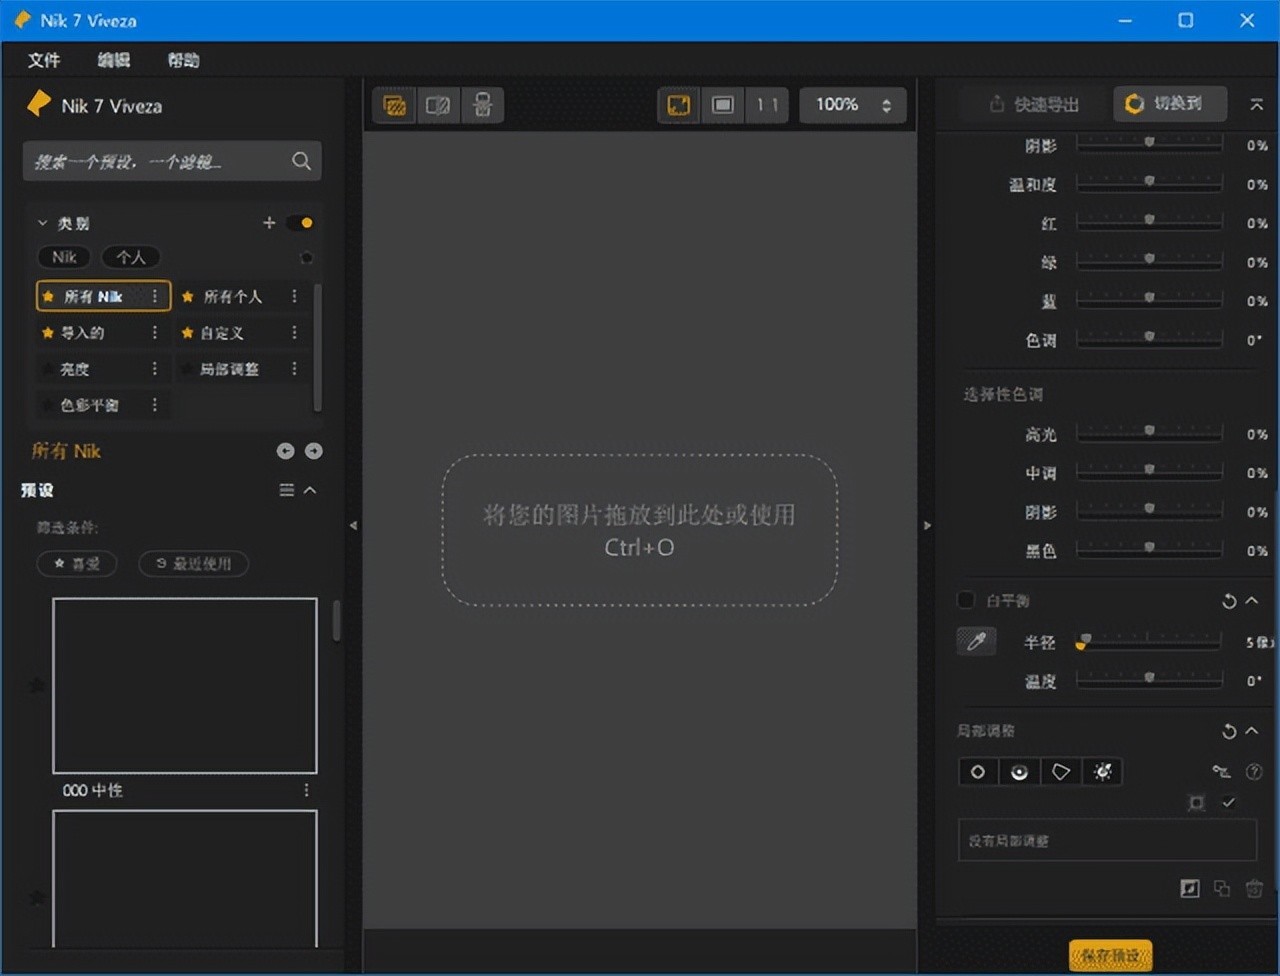Go to next preset category arrow
1280x976 pixels.
[314, 451]
